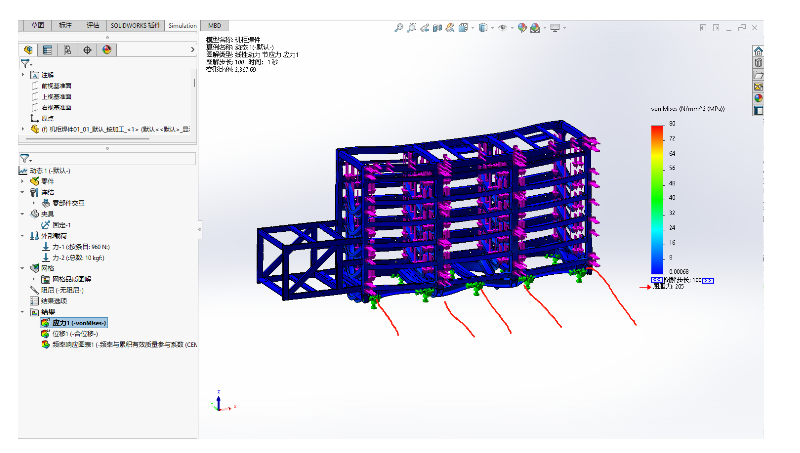Switch to the PropertyManager tab icon
This screenshot has height=453, width=800.
(47, 48)
